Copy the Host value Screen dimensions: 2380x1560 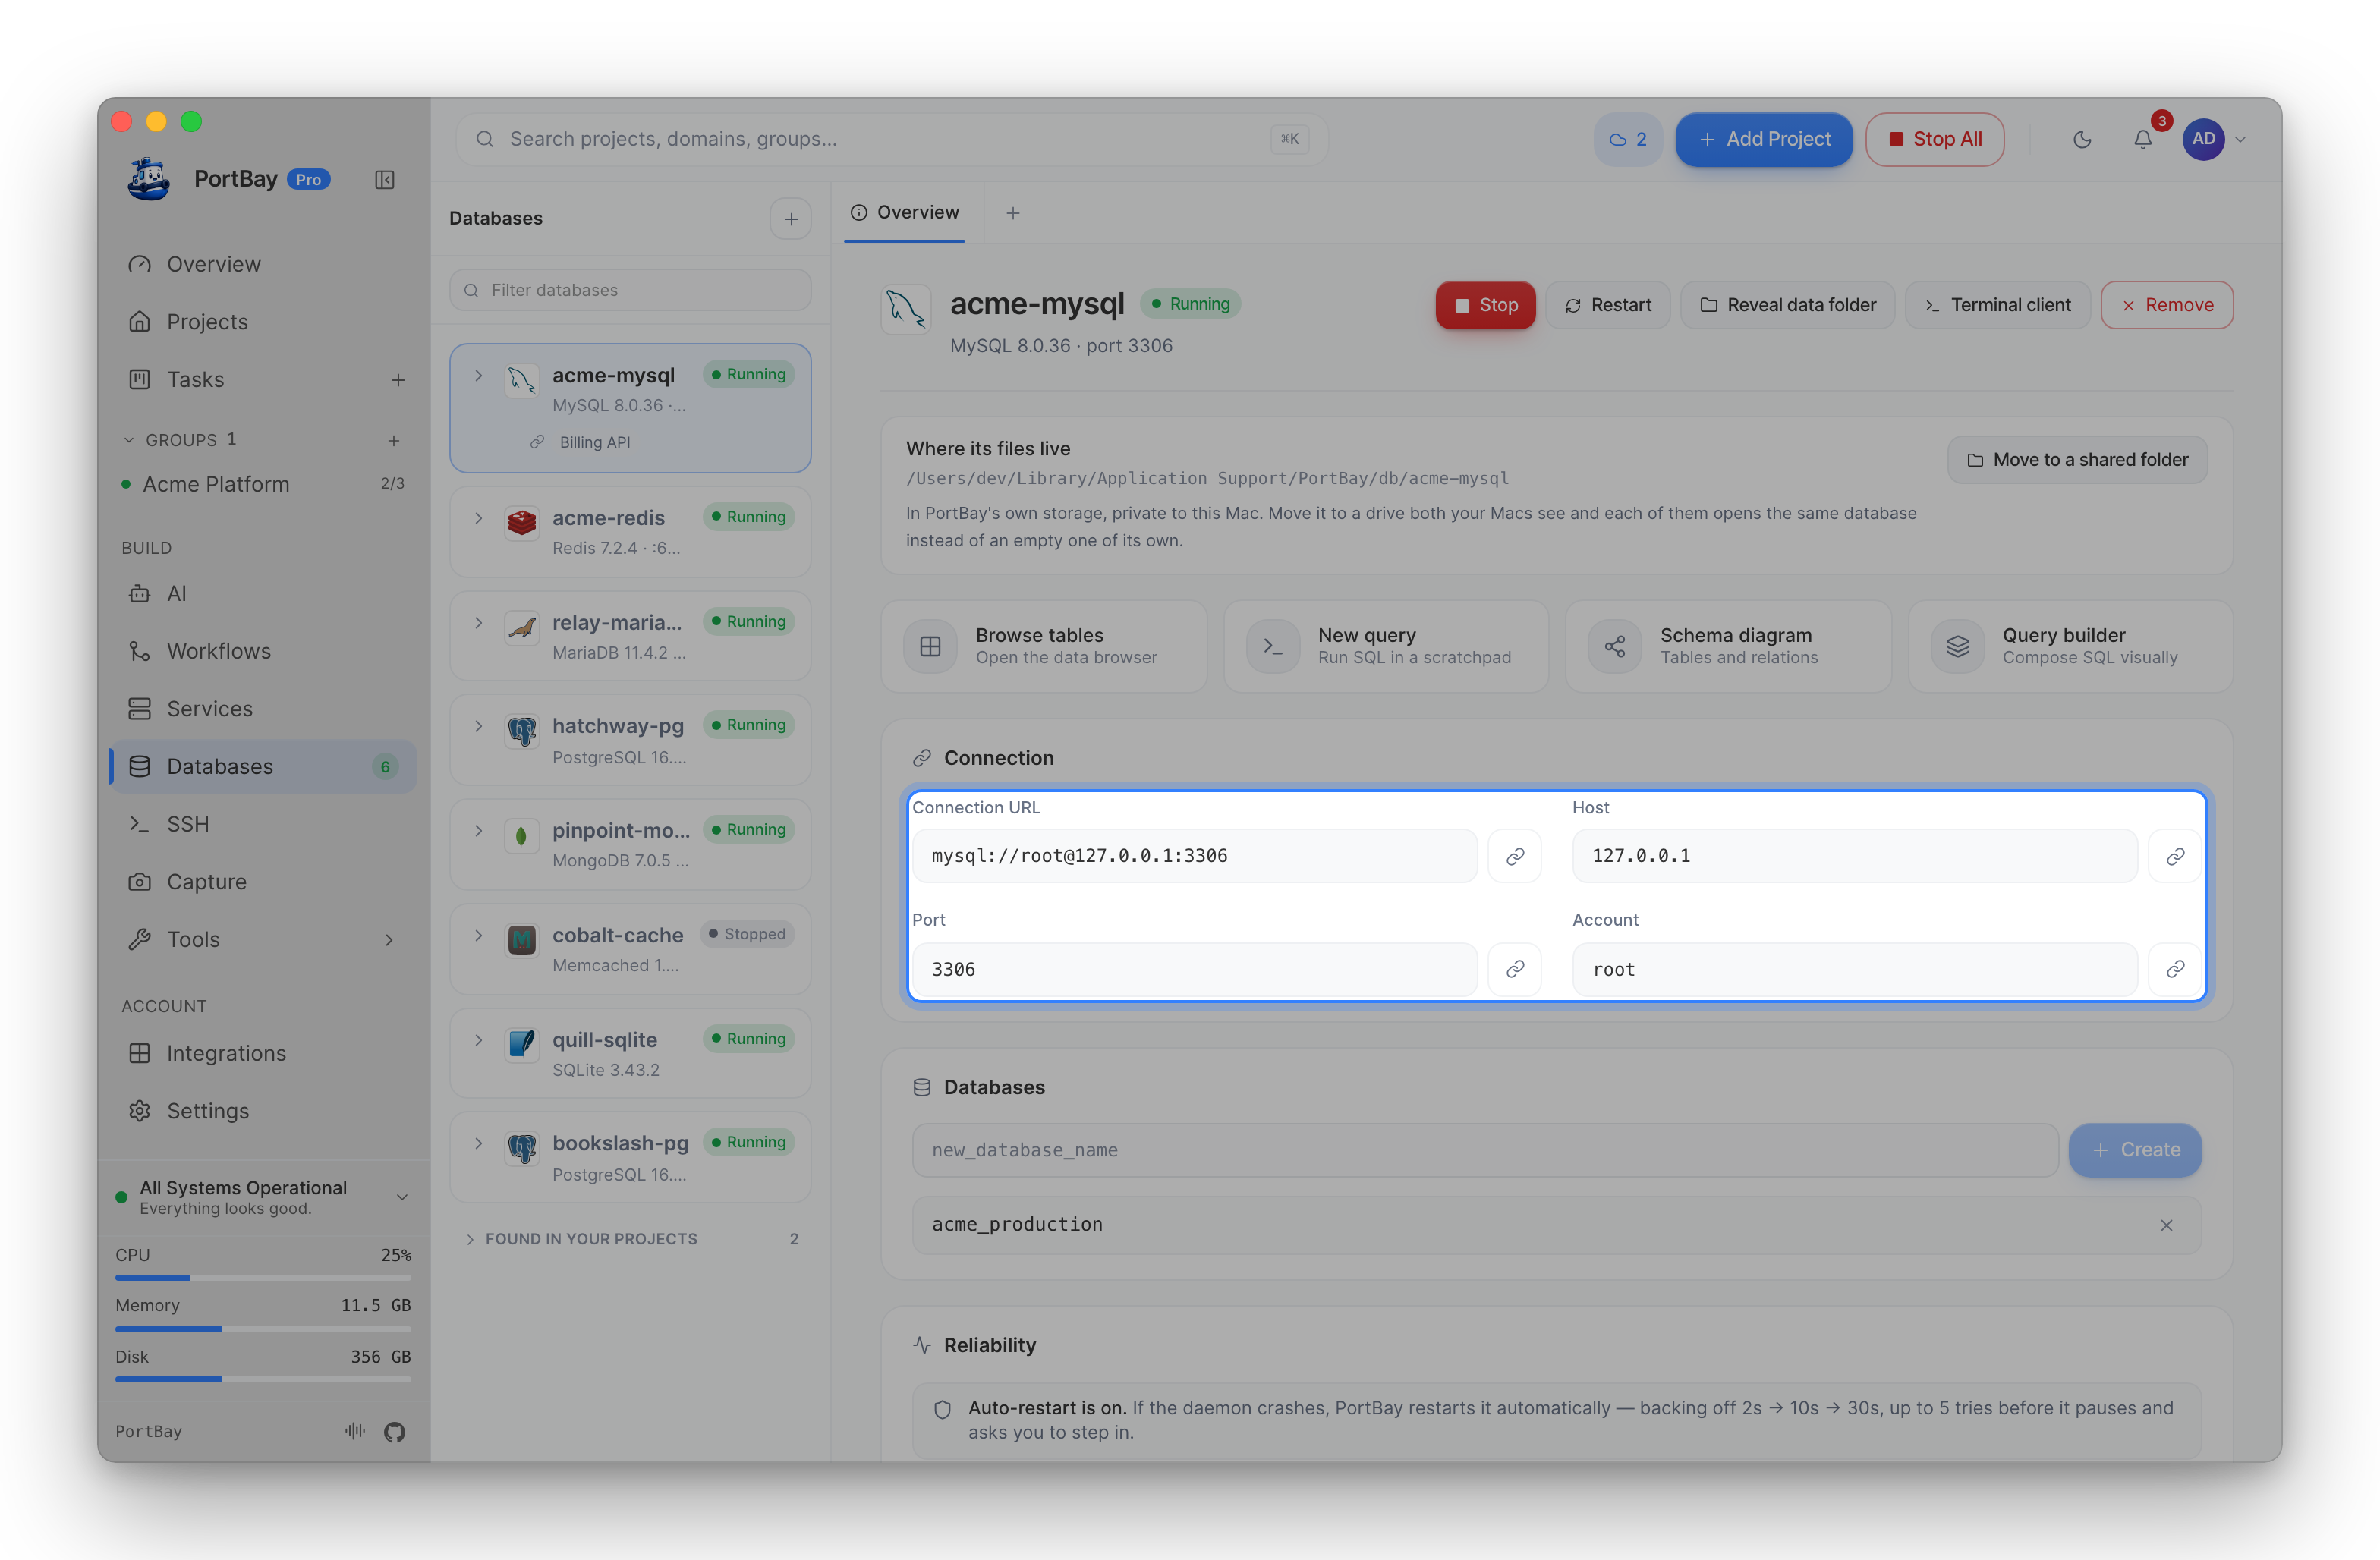click(2175, 856)
